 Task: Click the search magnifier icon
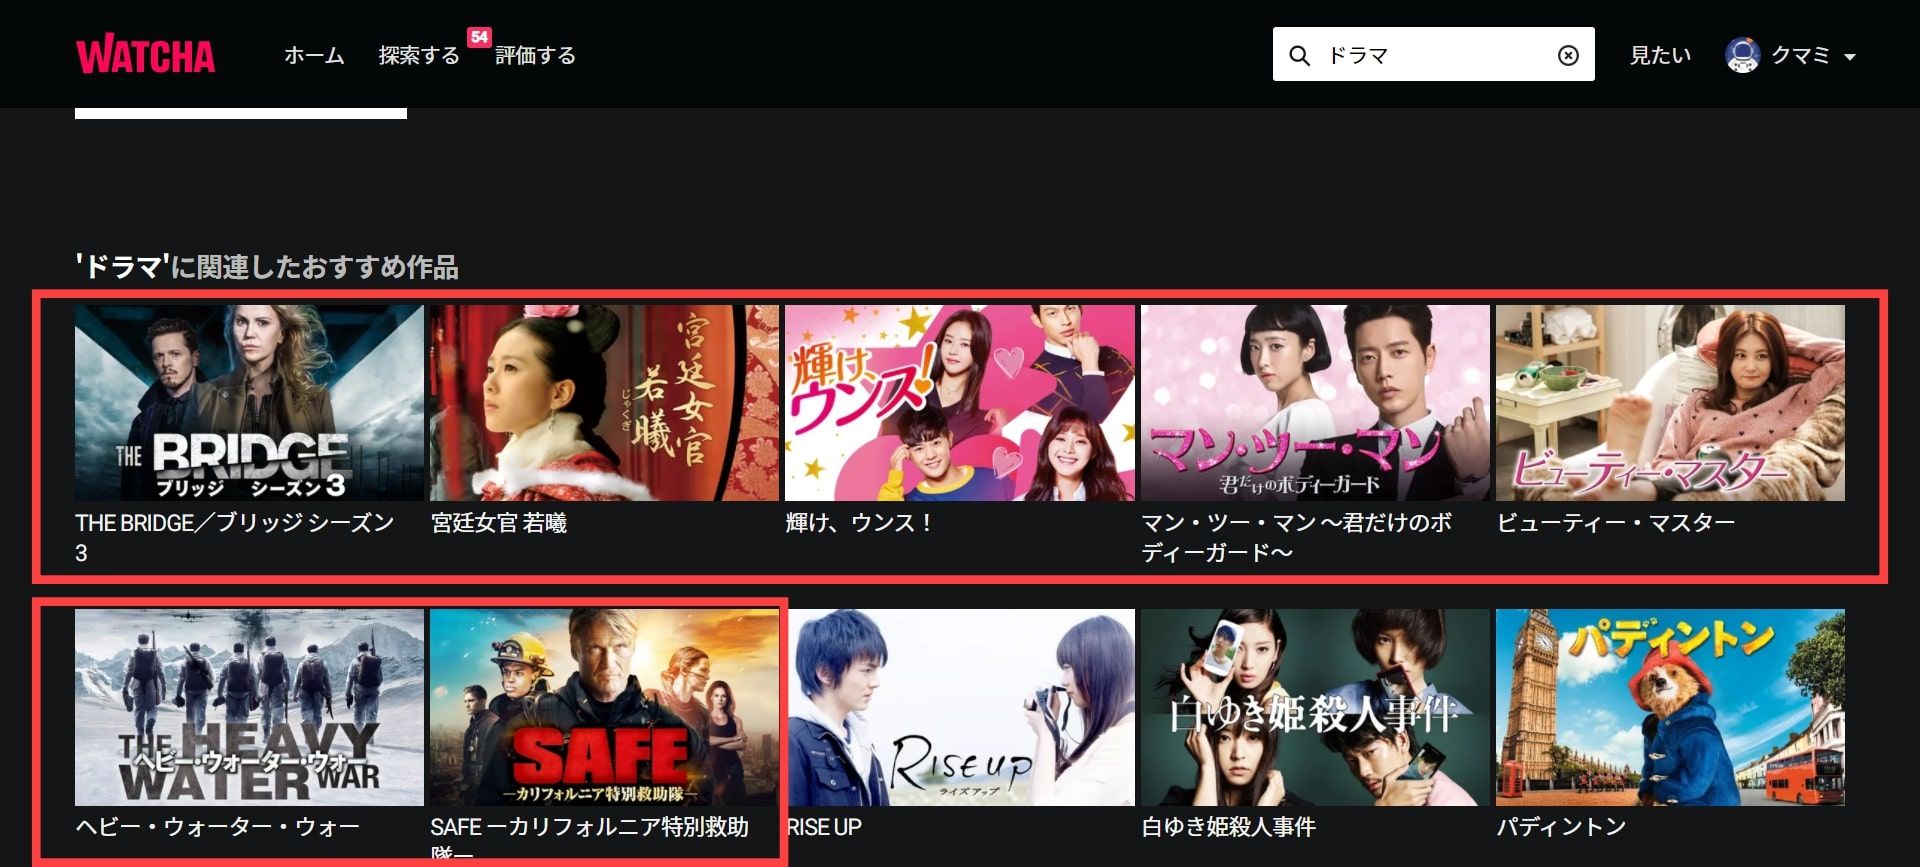click(x=1299, y=56)
